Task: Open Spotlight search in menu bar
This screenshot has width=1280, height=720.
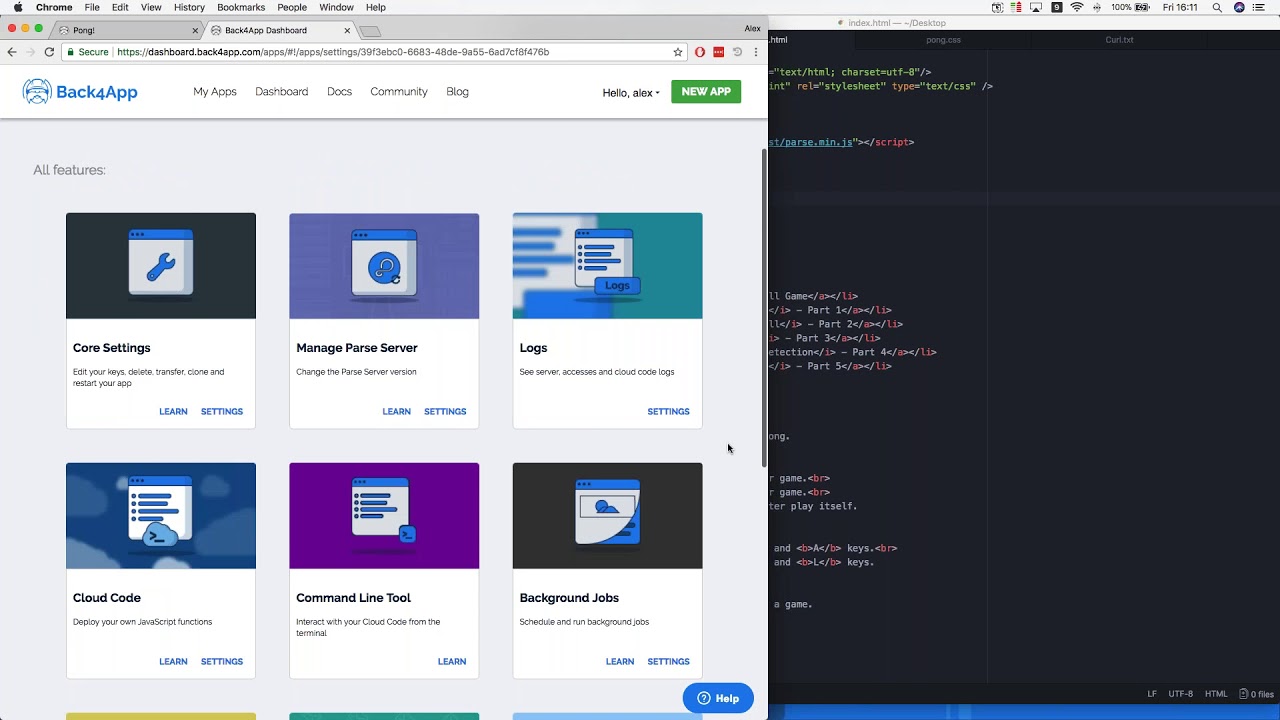Action: tap(1217, 7)
